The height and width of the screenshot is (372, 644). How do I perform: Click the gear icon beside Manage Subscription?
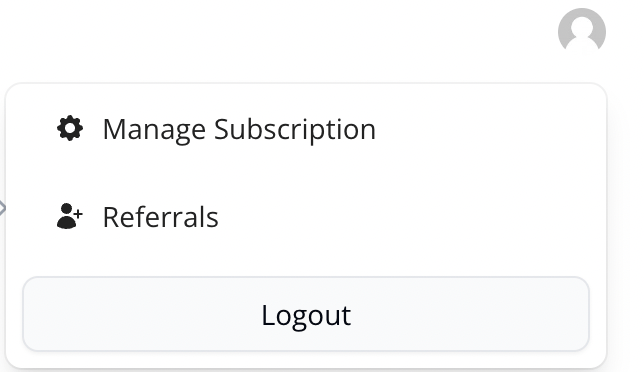click(70, 129)
